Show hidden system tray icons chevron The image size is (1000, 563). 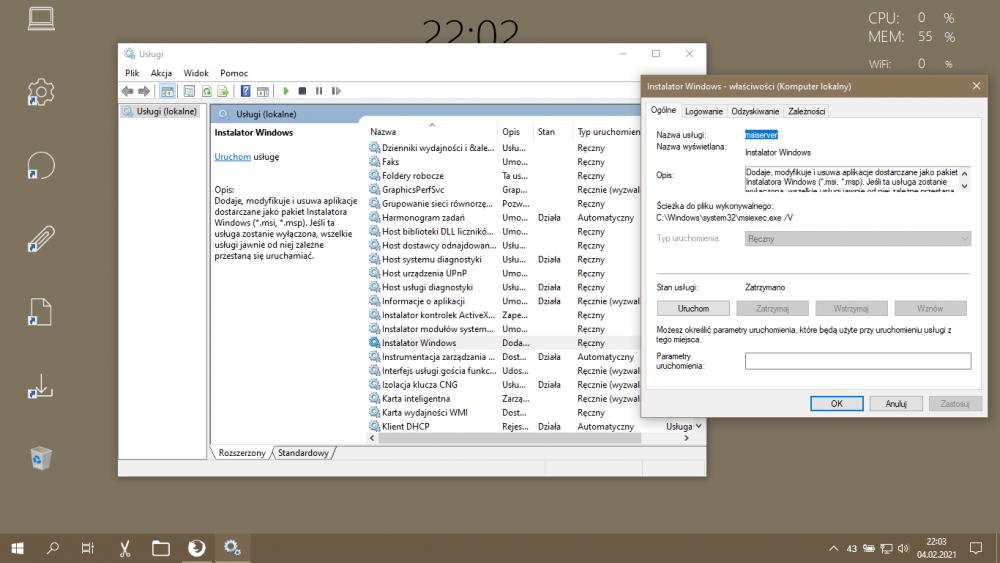pos(834,548)
